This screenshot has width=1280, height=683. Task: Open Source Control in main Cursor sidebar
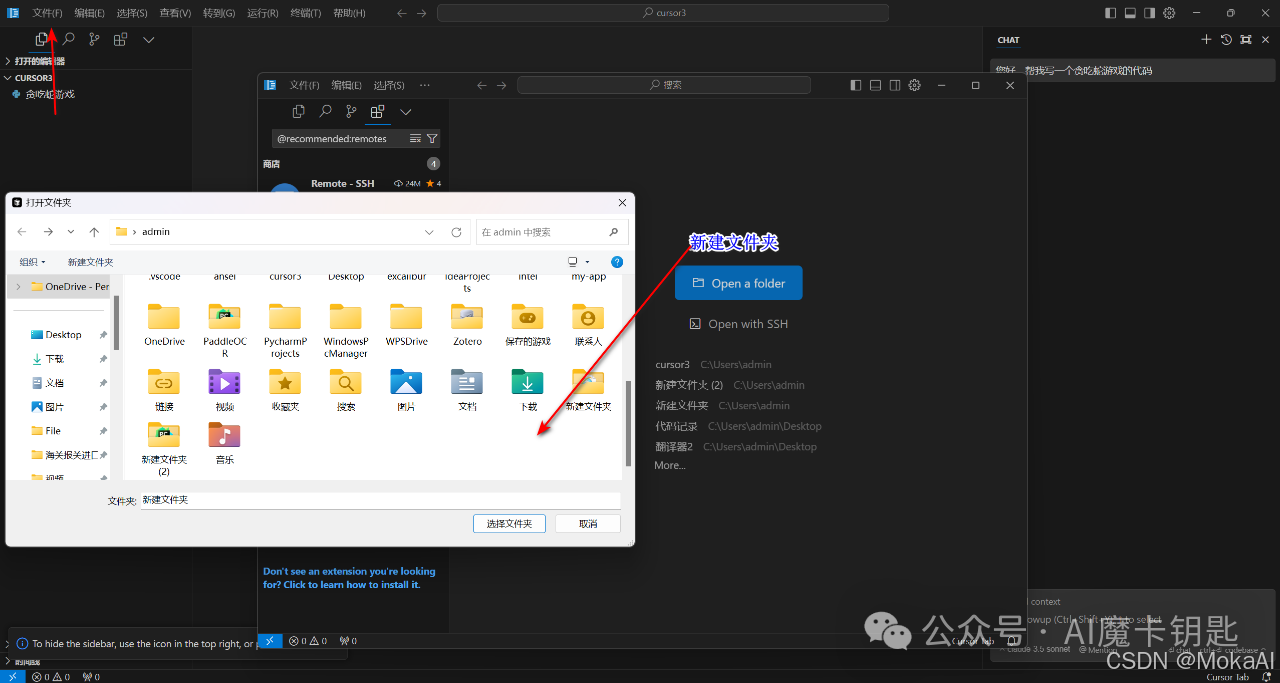pos(94,39)
